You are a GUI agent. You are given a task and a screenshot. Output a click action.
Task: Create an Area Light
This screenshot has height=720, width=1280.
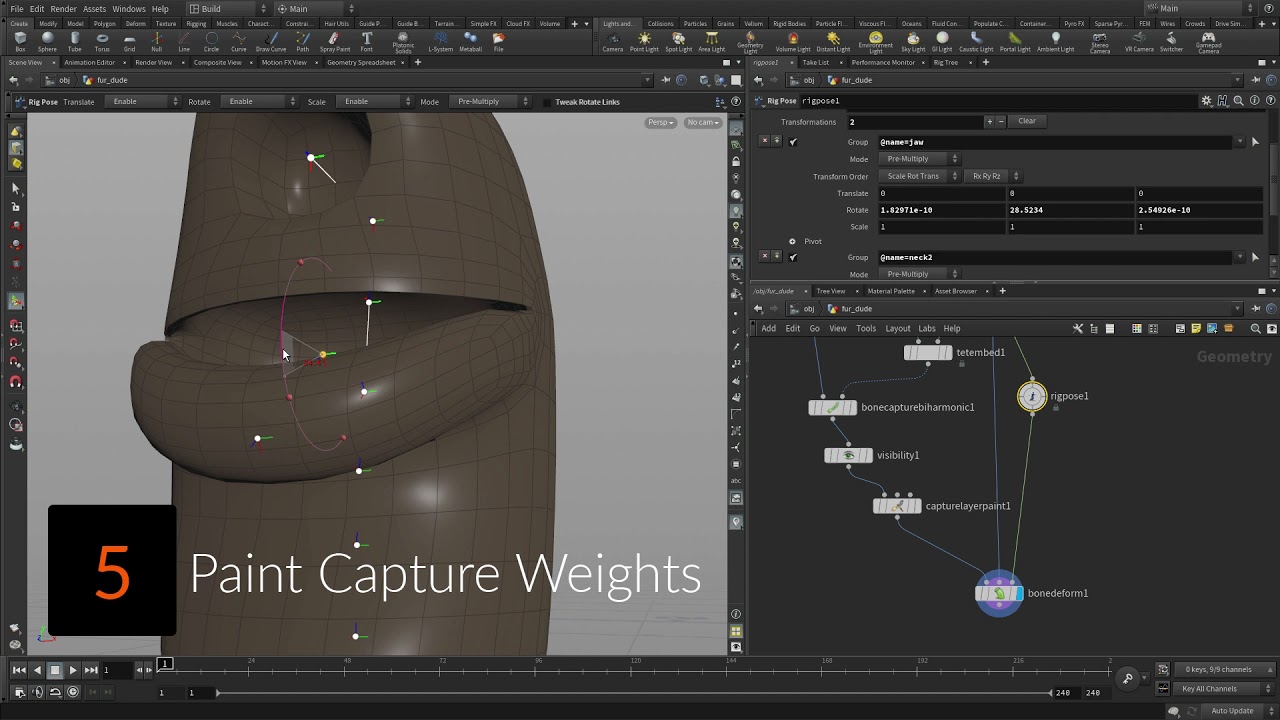pos(711,42)
